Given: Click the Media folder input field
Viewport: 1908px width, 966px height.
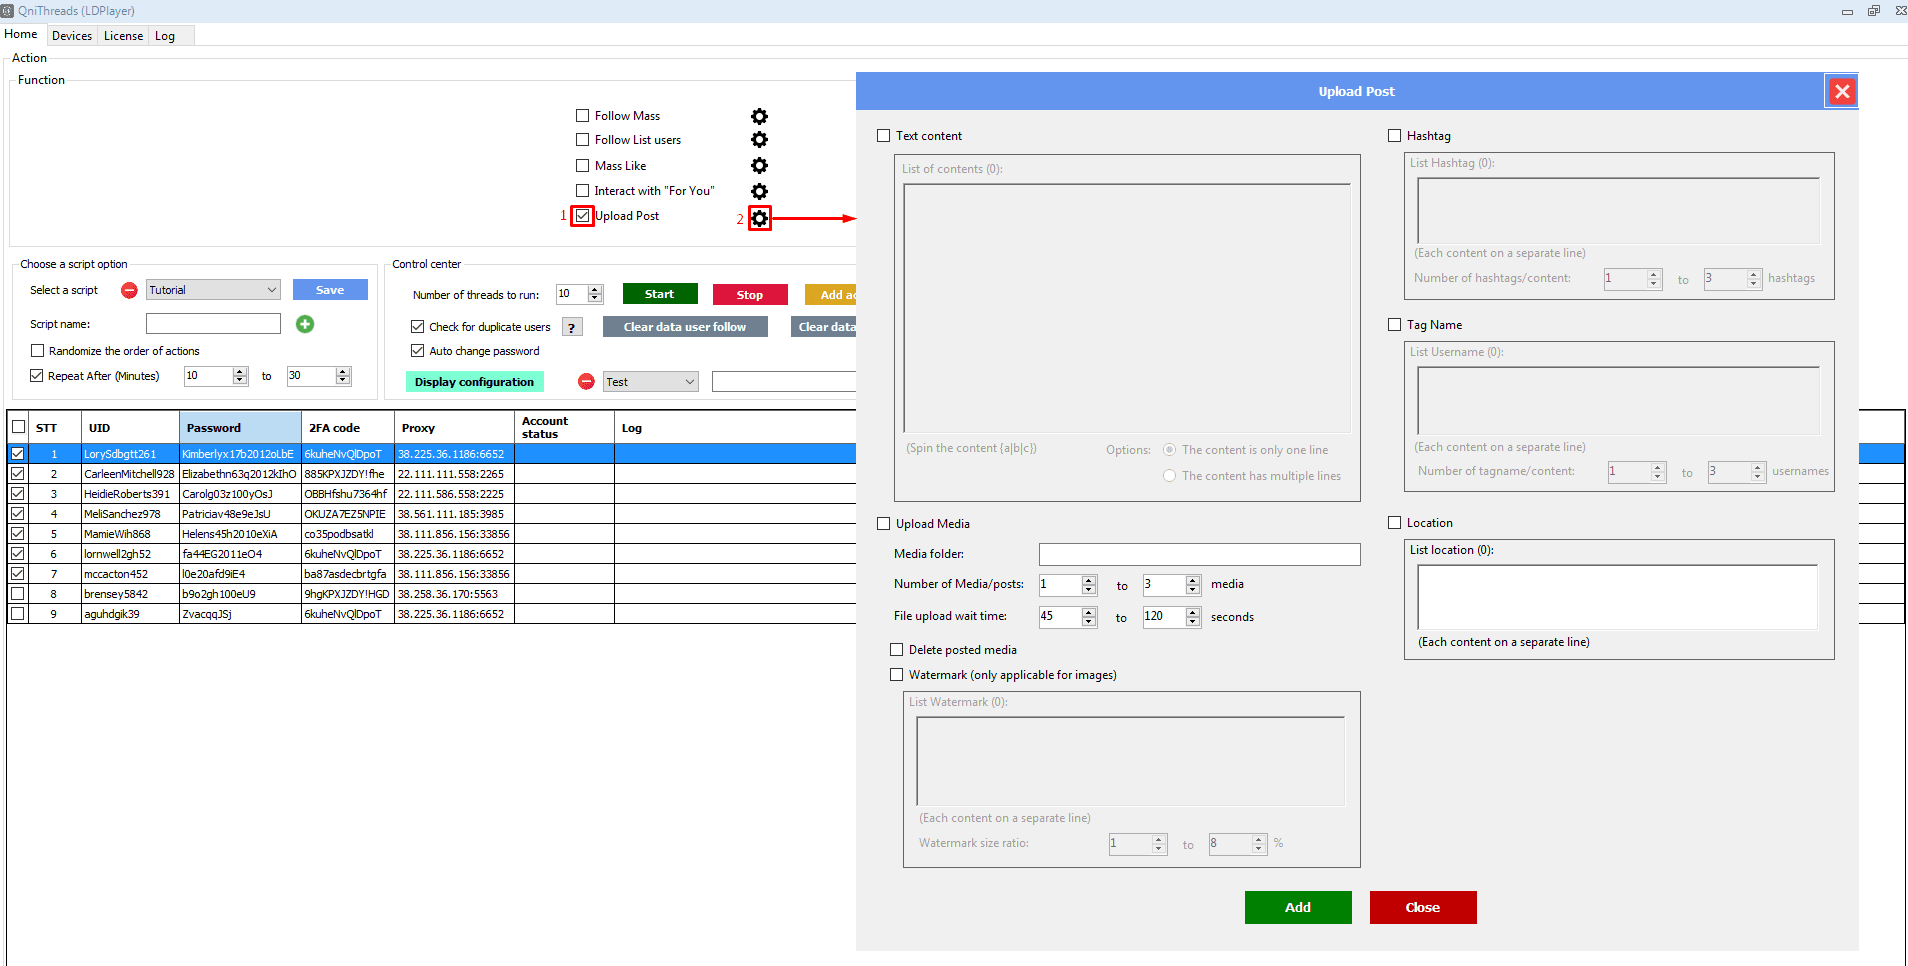Looking at the screenshot, I should pos(1199,554).
